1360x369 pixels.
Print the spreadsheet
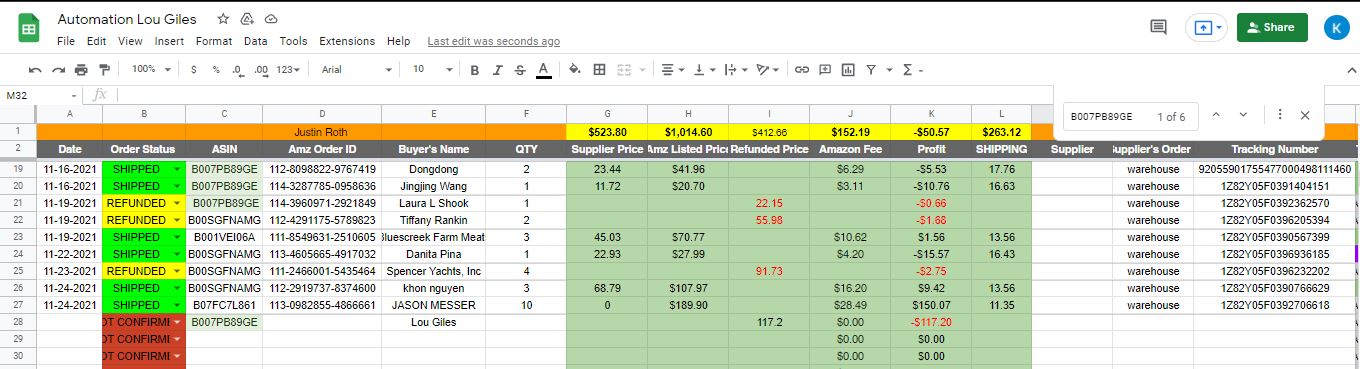(81, 70)
